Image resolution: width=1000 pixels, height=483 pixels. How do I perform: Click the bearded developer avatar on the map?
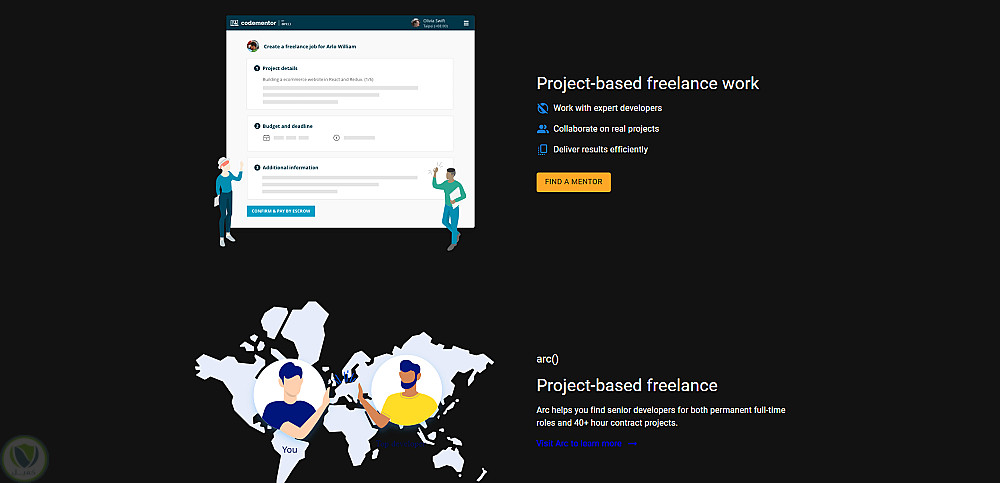point(406,391)
